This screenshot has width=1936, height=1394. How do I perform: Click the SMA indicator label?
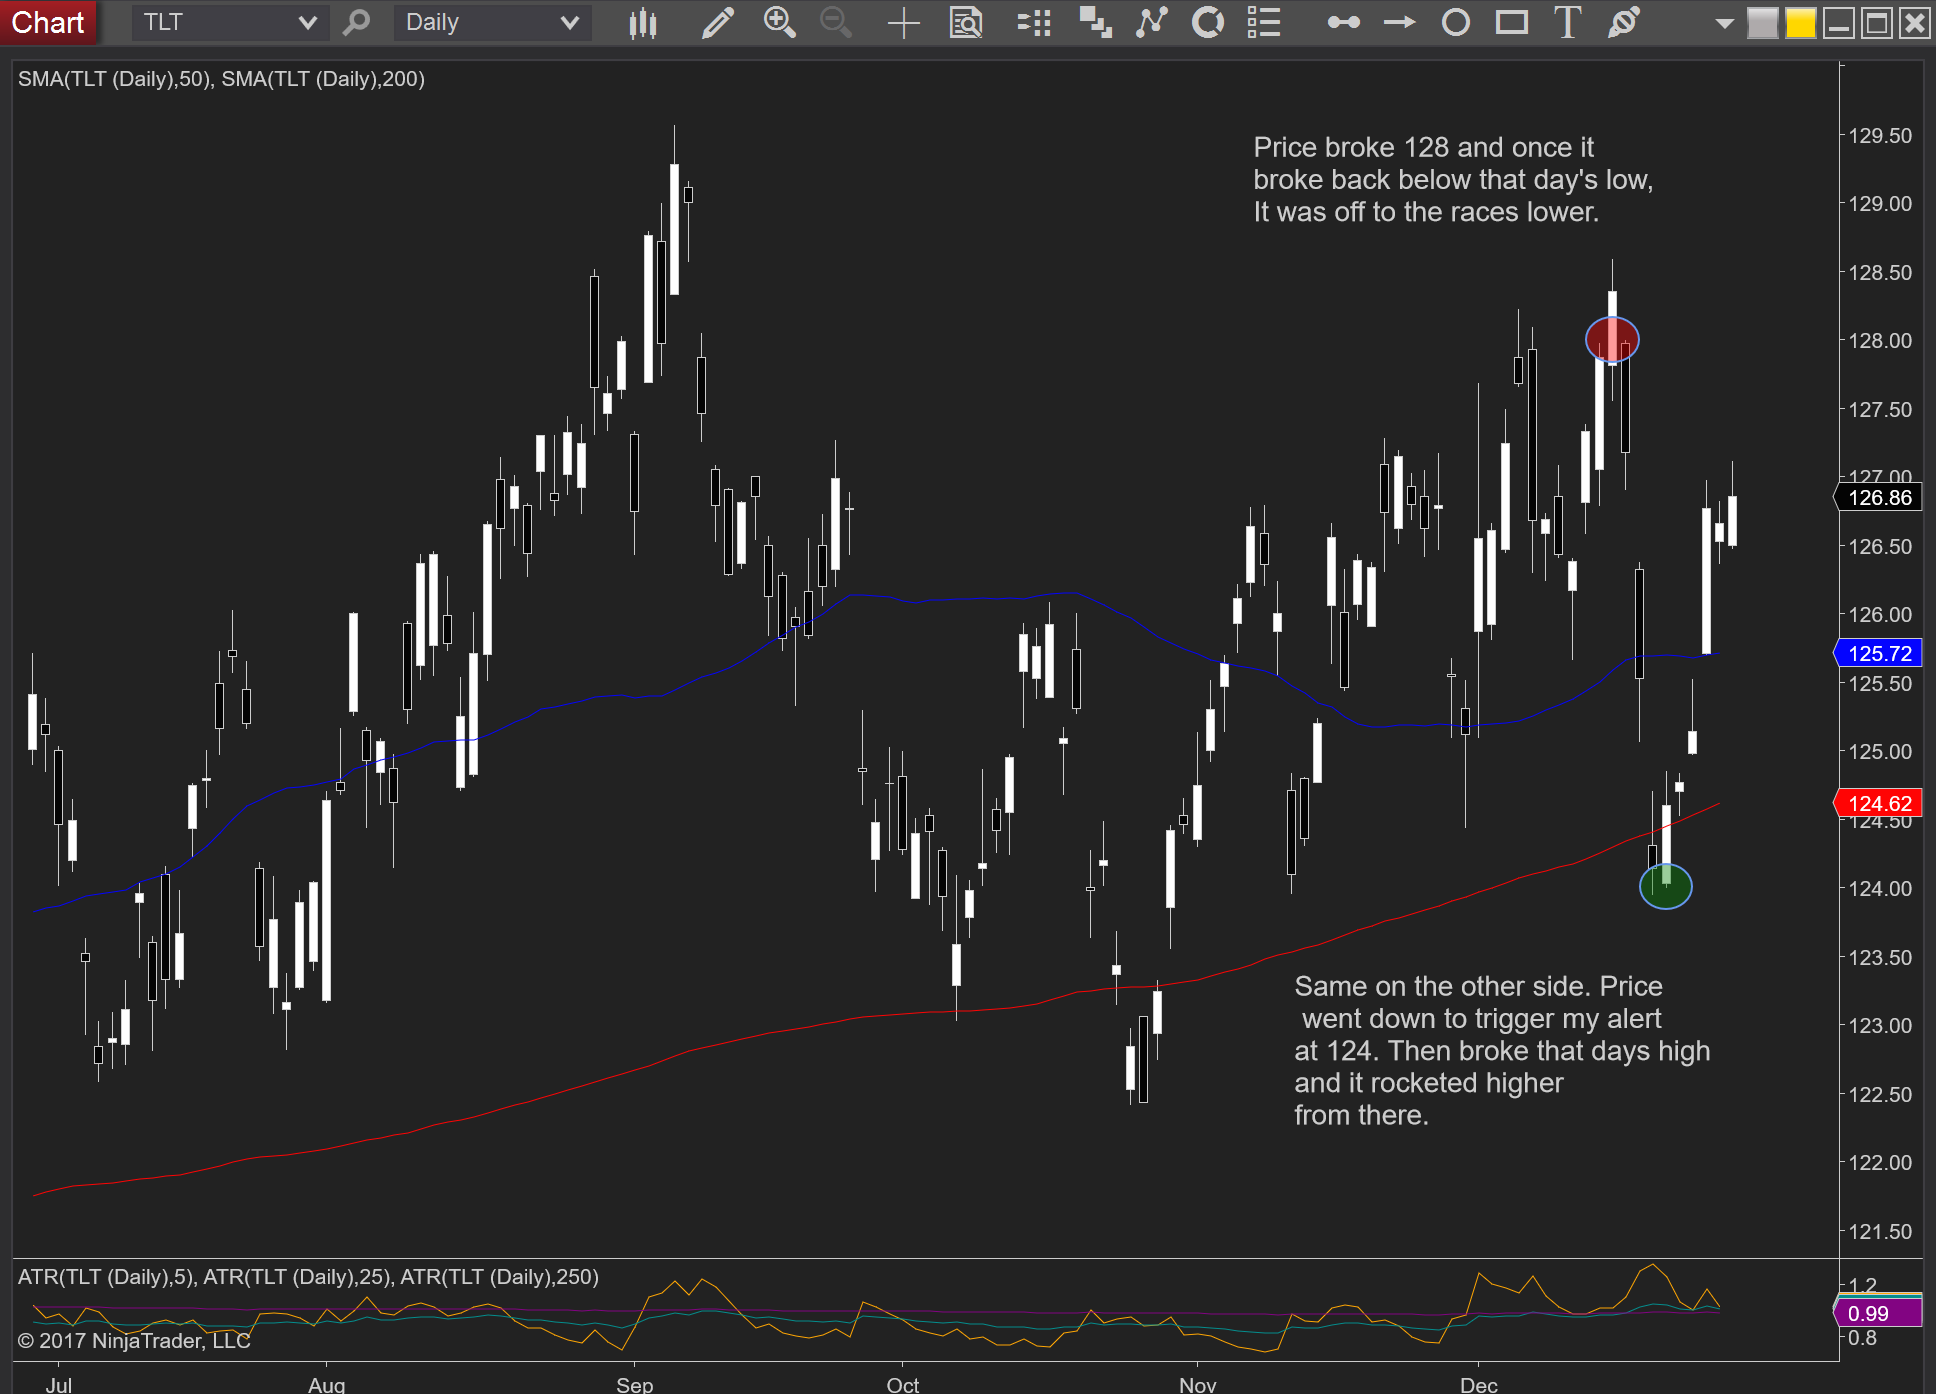[221, 79]
